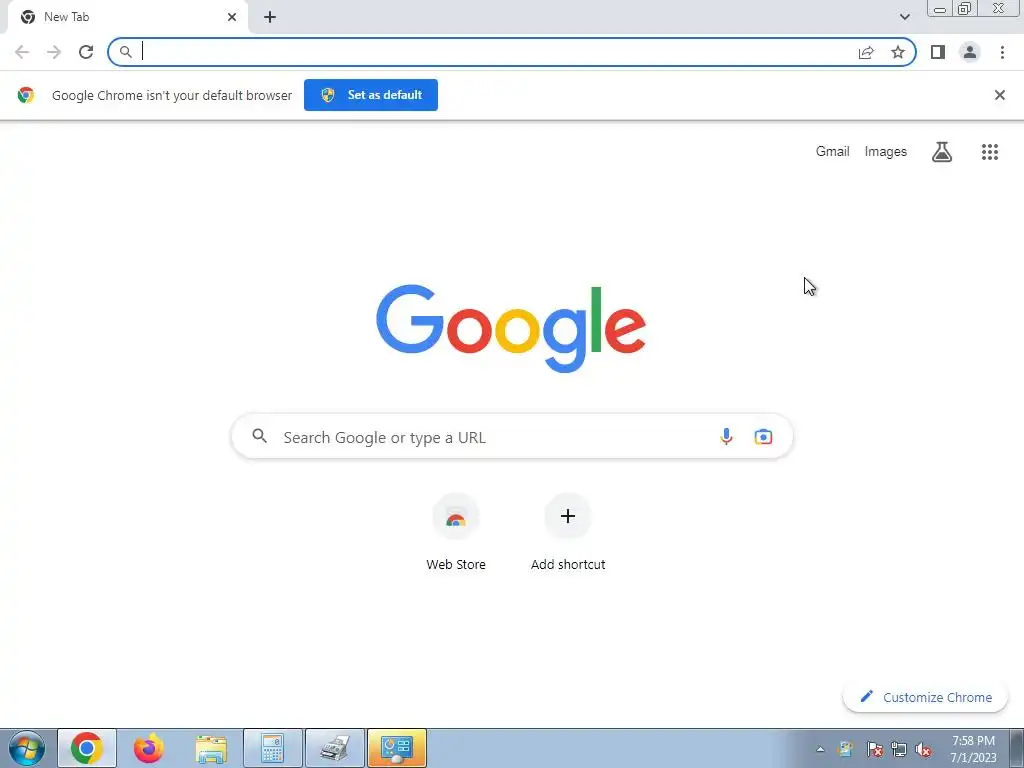Start voice search with microphone icon
Viewport: 1024px width, 768px height.
726,436
